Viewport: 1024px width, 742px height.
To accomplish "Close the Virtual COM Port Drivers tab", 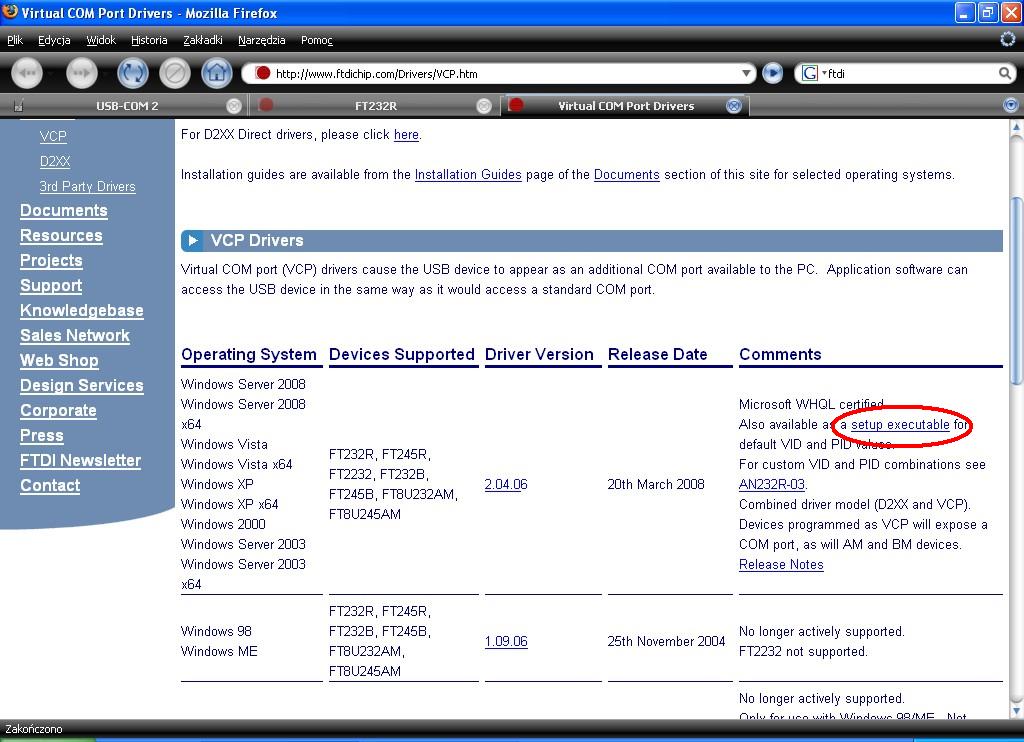I will (x=734, y=106).
